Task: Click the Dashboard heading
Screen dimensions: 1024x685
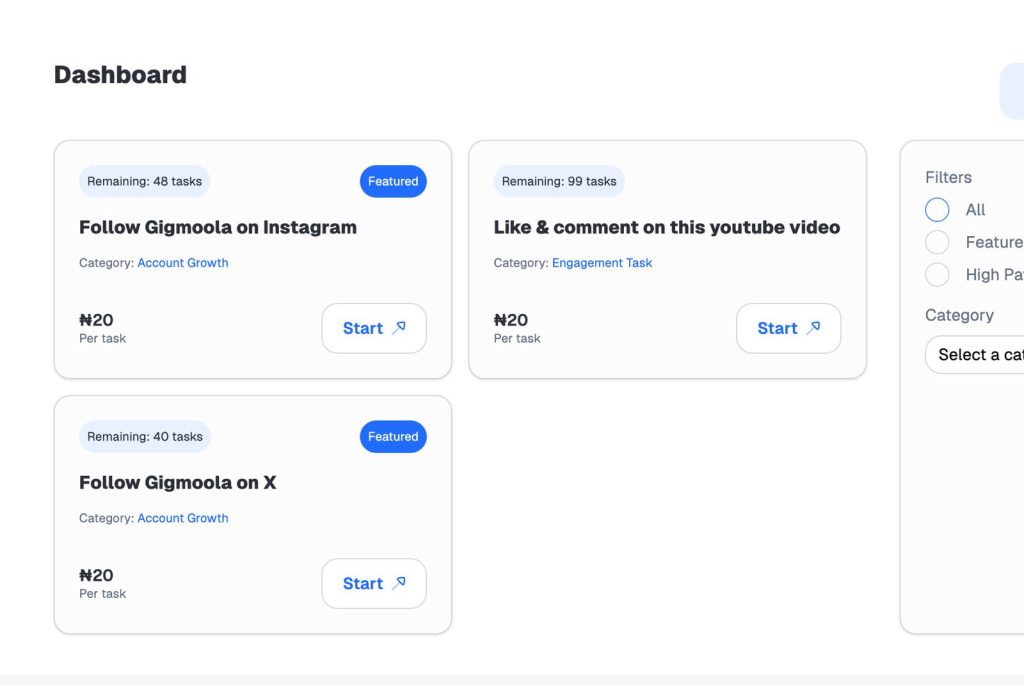Action: (x=120, y=74)
